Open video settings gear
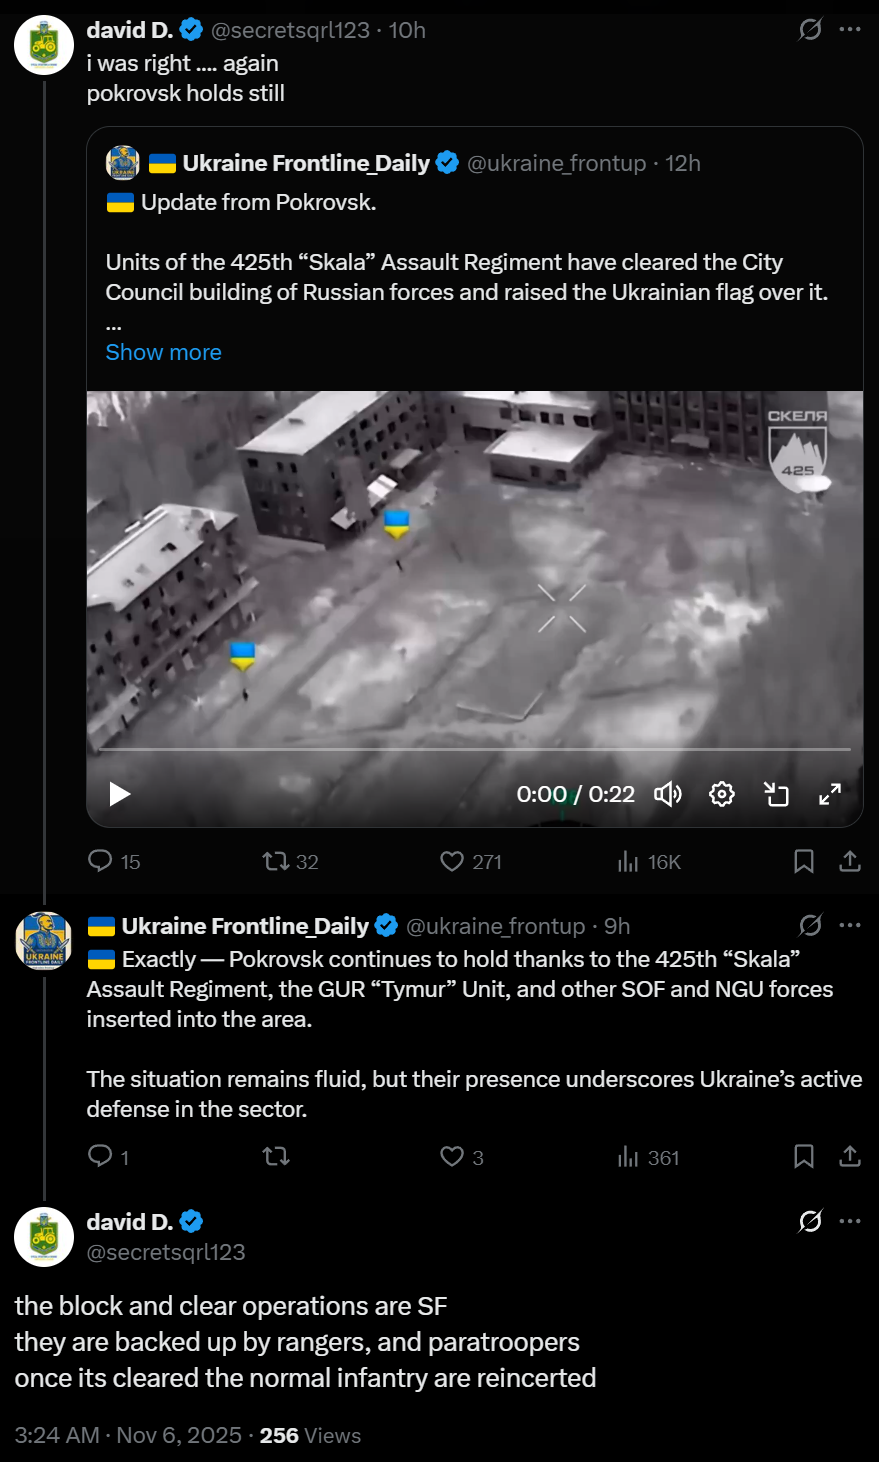Screen dimensions: 879x1462 (x=722, y=794)
